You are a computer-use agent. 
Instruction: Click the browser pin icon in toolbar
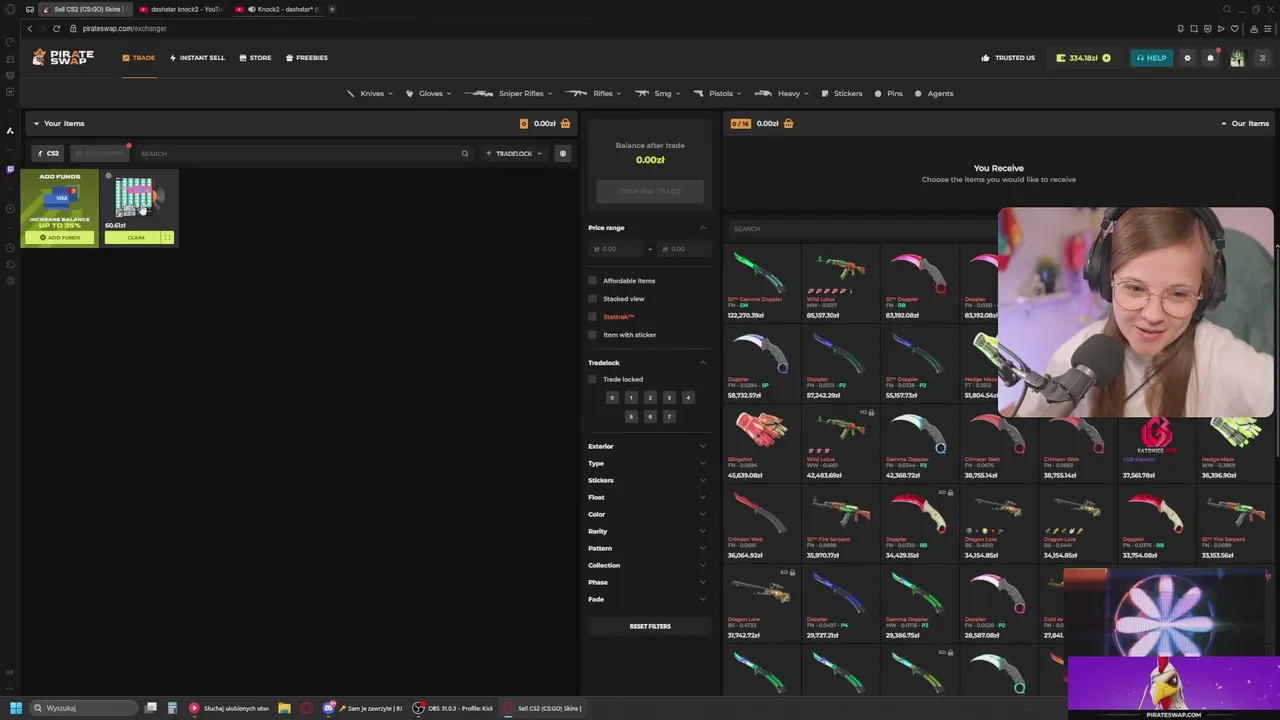(x=1181, y=28)
